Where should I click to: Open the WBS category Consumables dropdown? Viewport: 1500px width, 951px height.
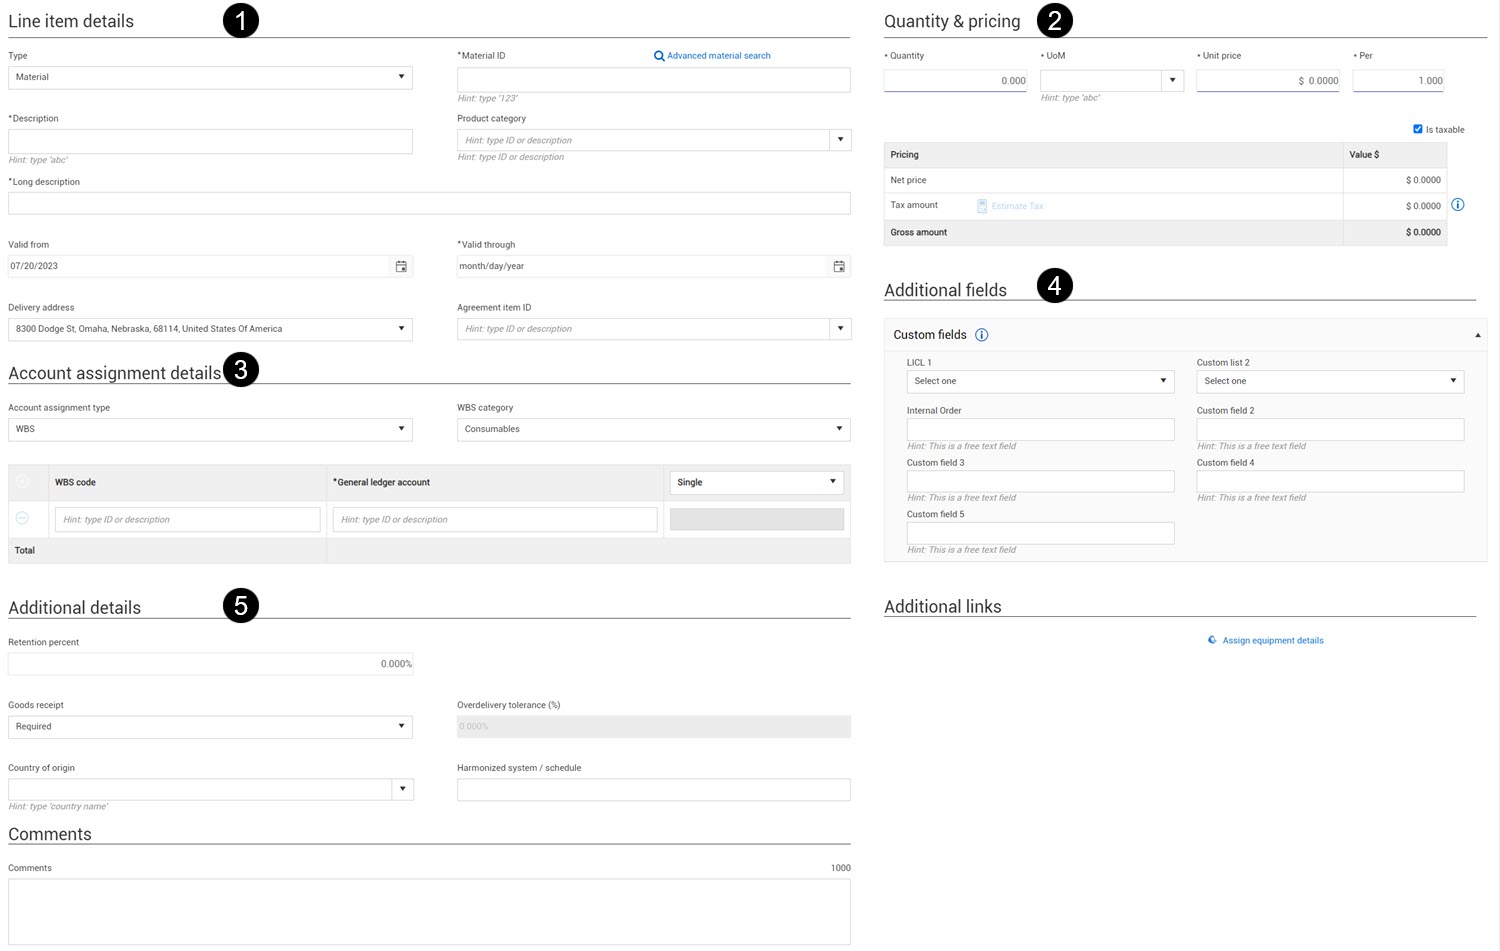[653, 429]
